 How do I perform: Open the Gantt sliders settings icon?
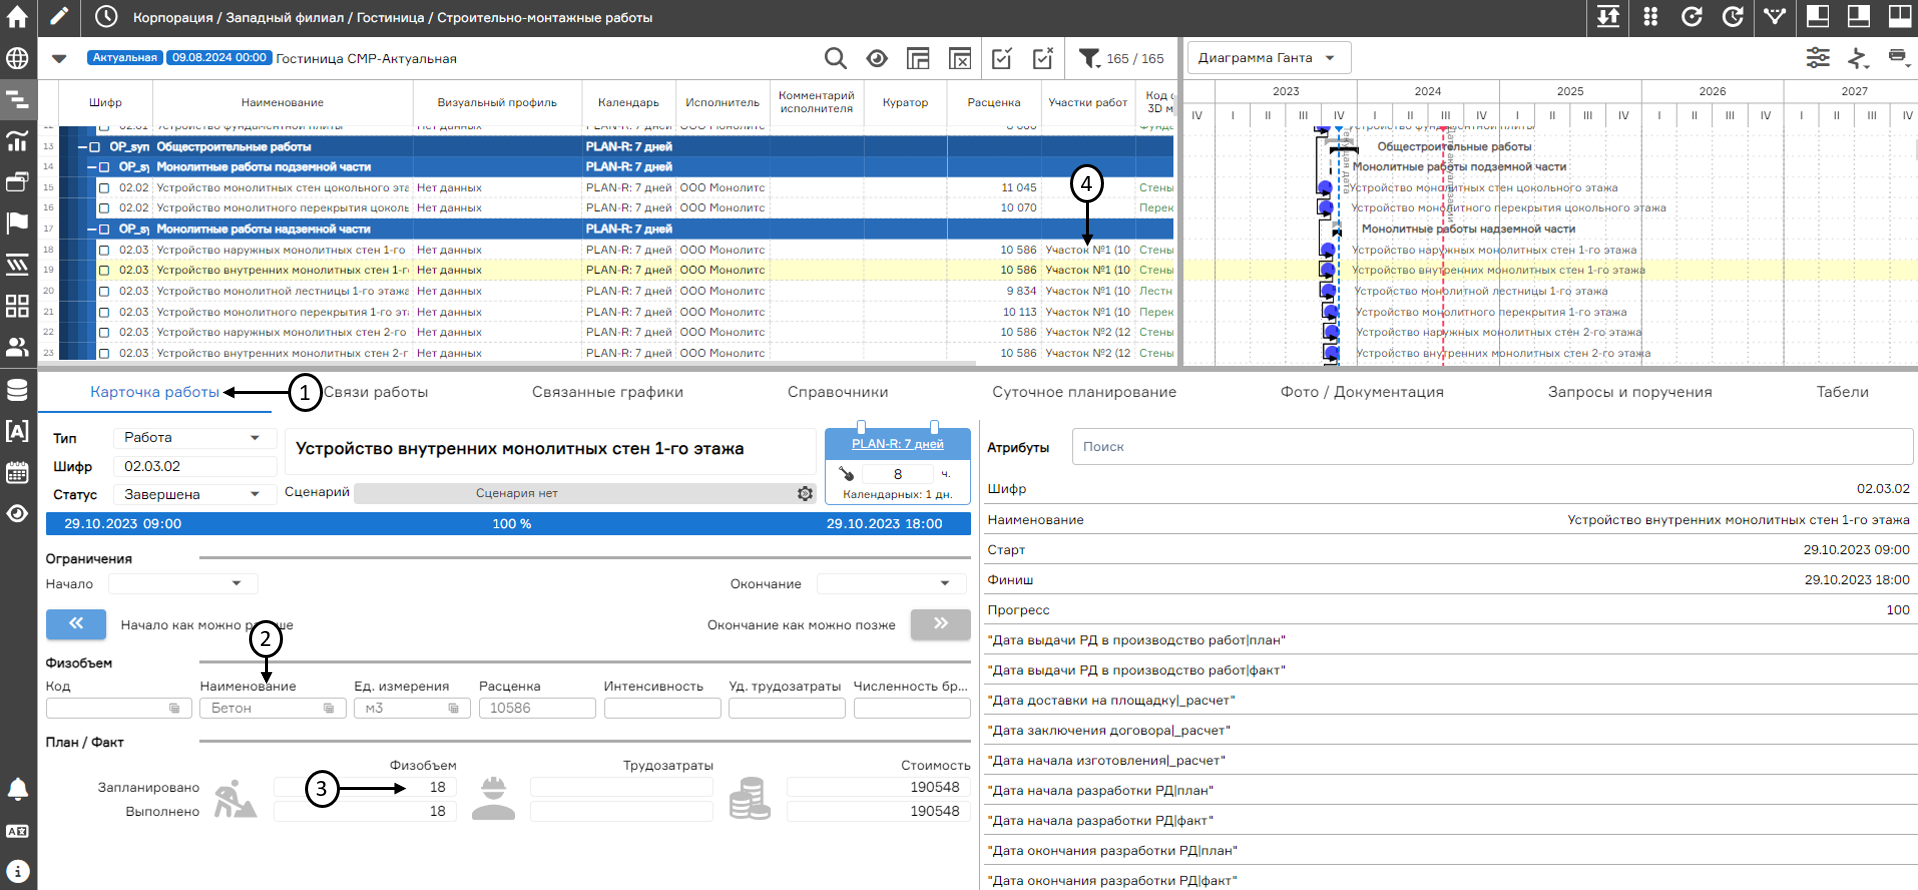[1818, 58]
